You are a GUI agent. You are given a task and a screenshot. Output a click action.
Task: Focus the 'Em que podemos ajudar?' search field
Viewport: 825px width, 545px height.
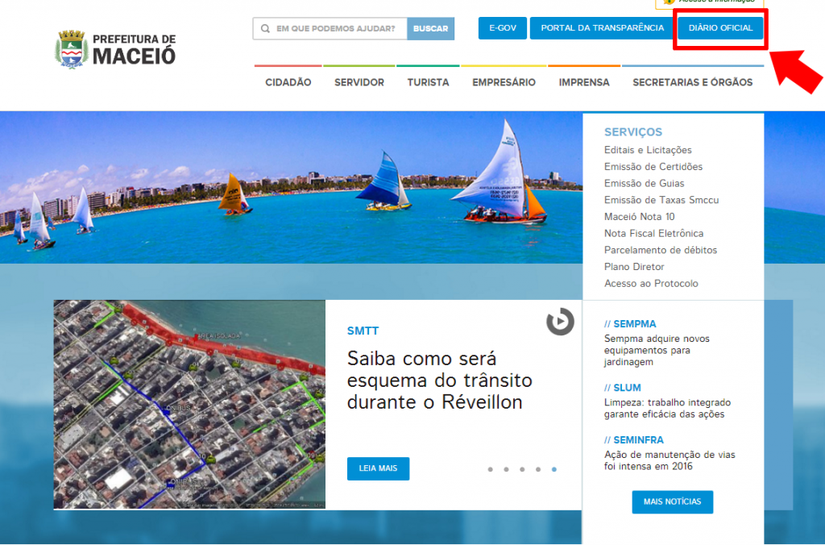coord(330,28)
